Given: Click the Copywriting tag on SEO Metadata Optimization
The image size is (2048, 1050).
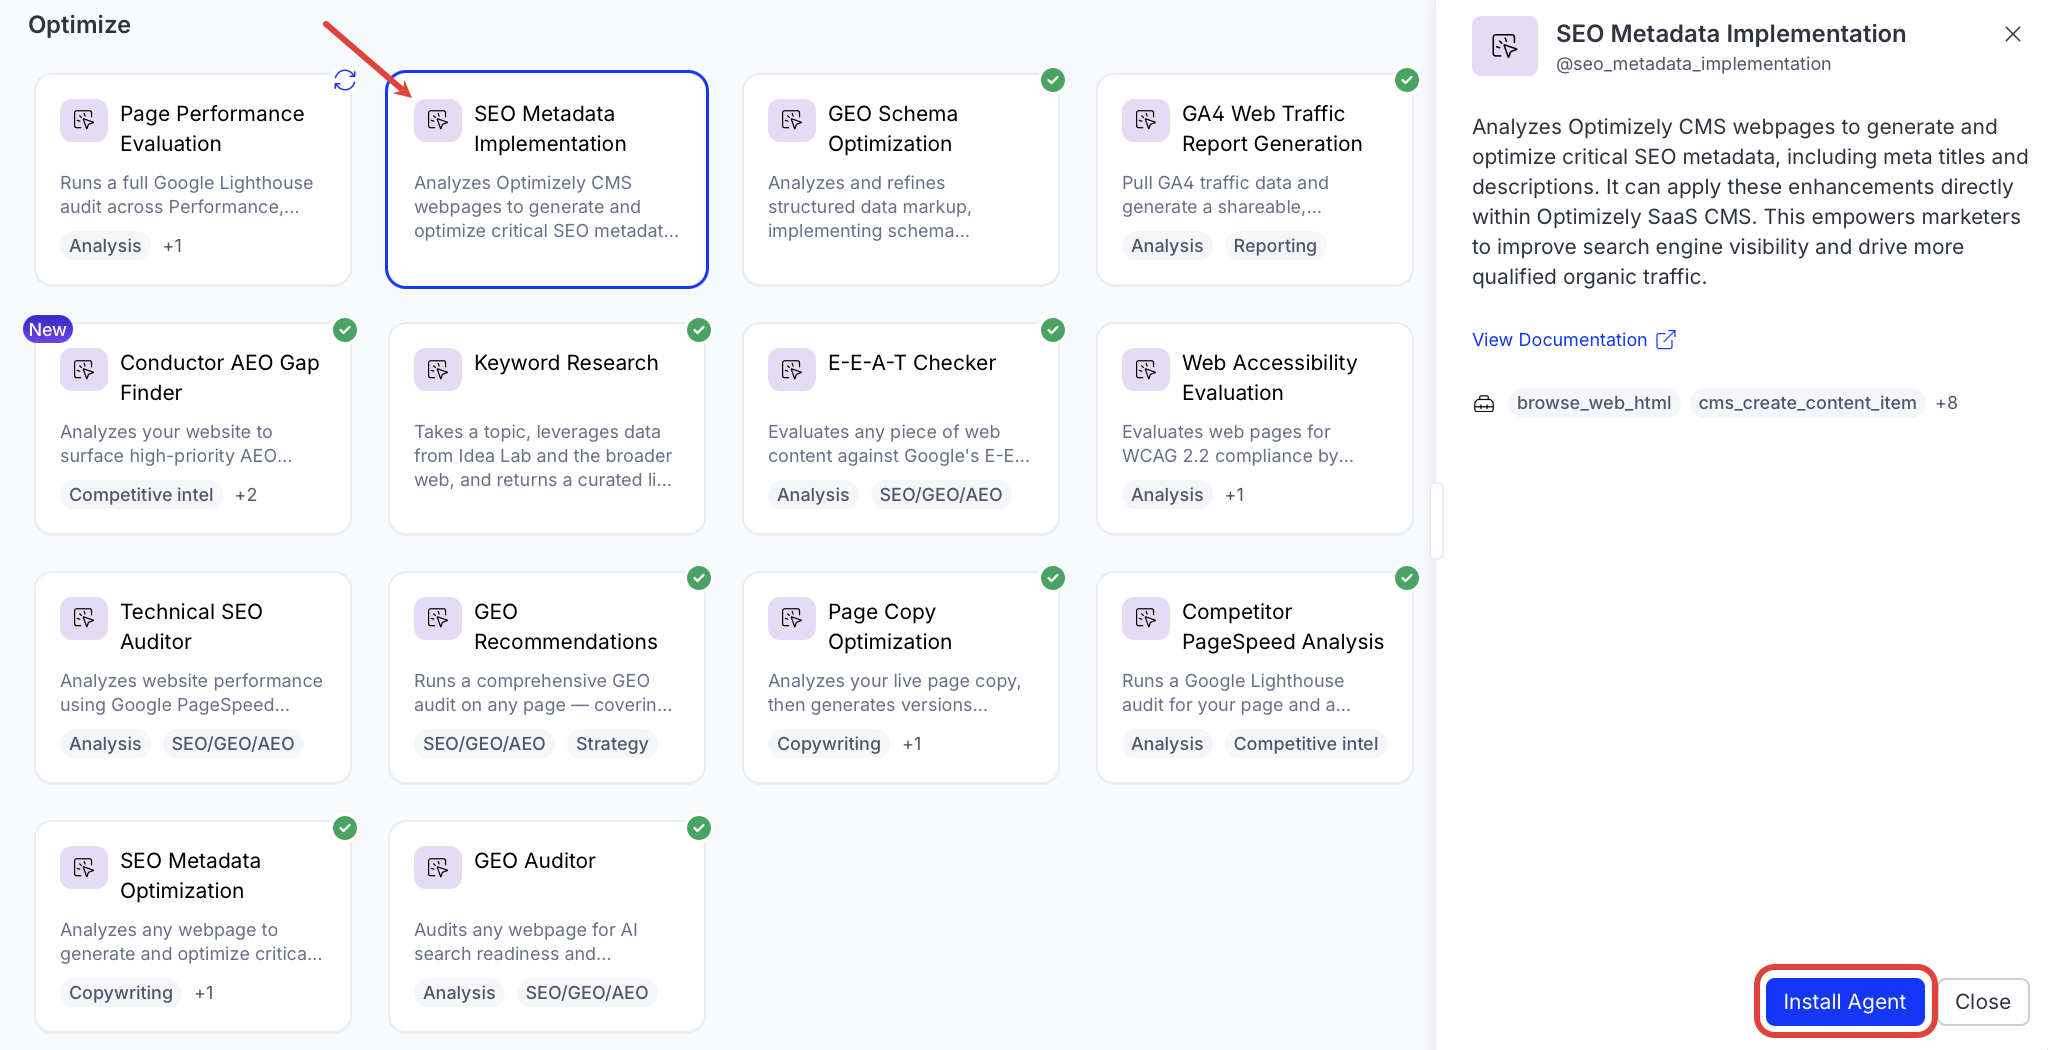Looking at the screenshot, I should [x=121, y=993].
